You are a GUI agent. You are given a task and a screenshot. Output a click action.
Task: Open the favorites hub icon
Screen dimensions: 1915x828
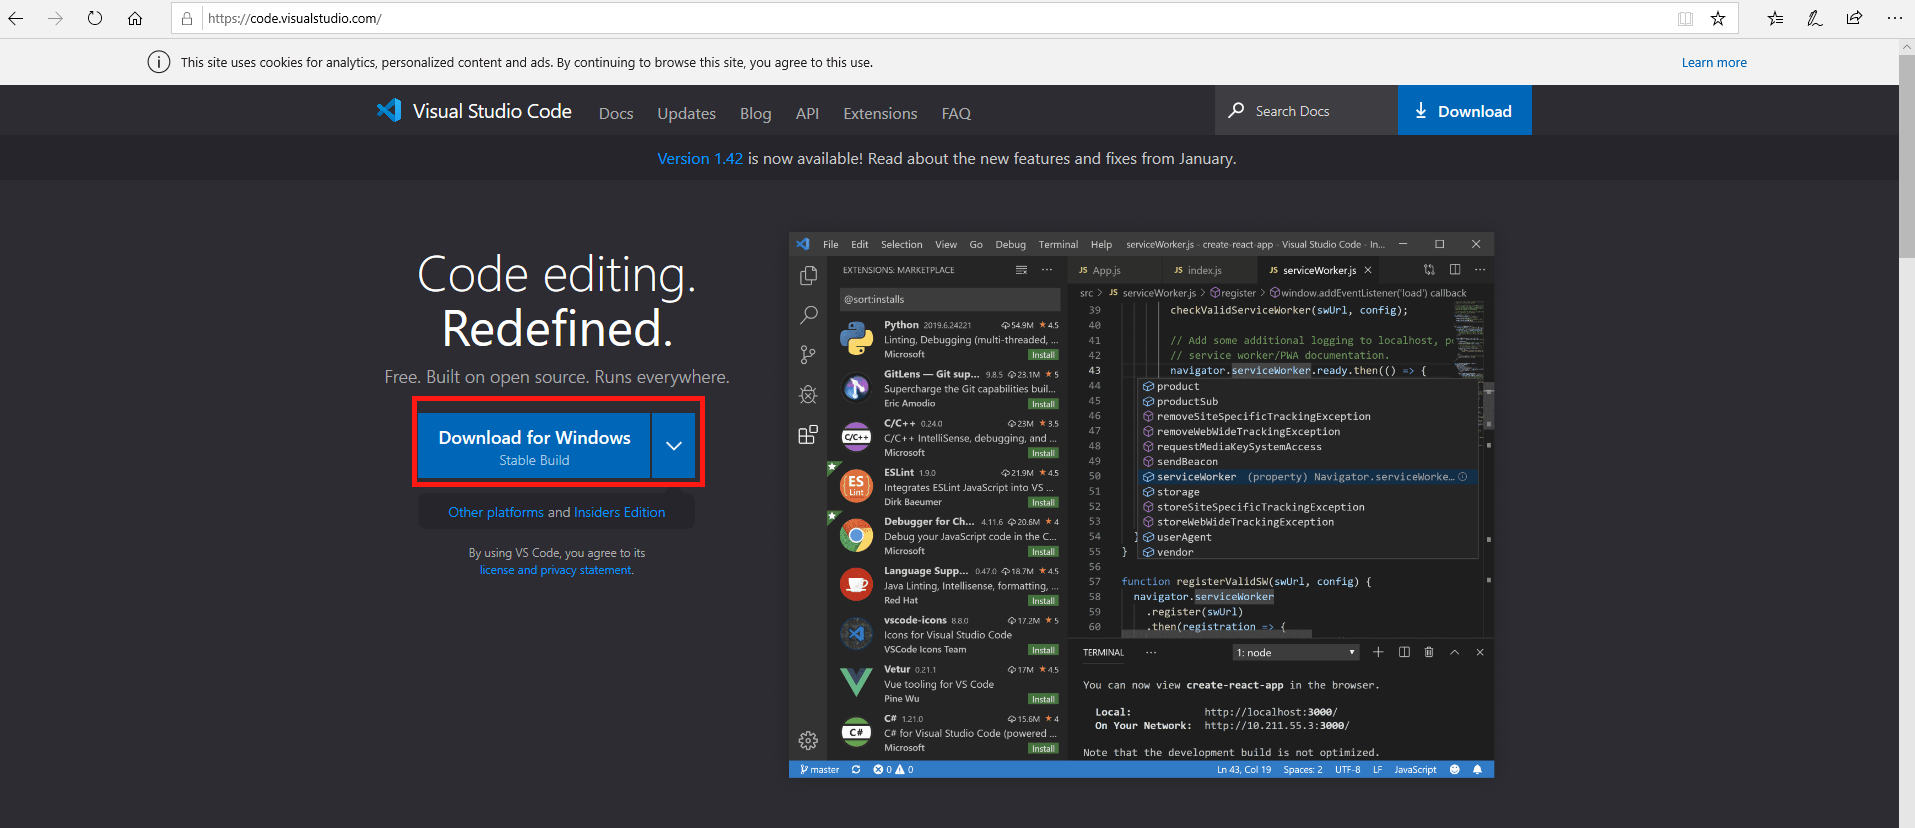coord(1775,18)
